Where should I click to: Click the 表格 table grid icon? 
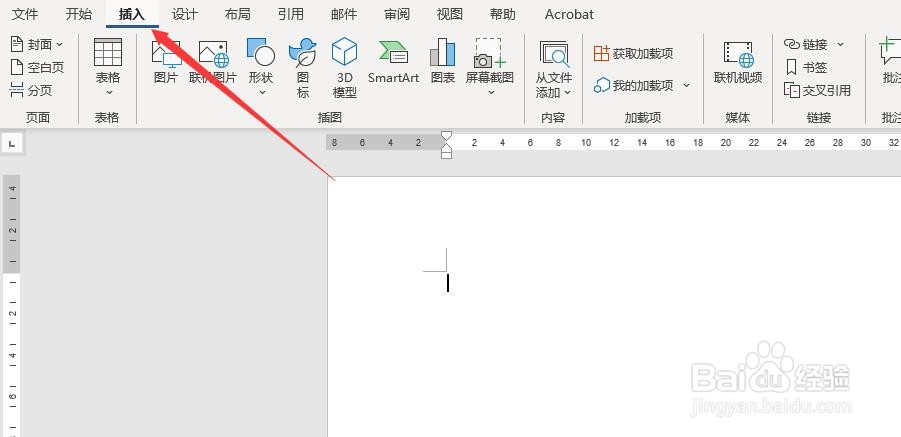click(x=108, y=52)
